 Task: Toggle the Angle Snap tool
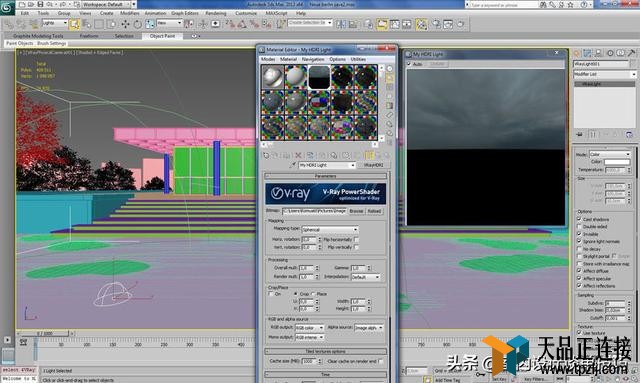click(242, 24)
